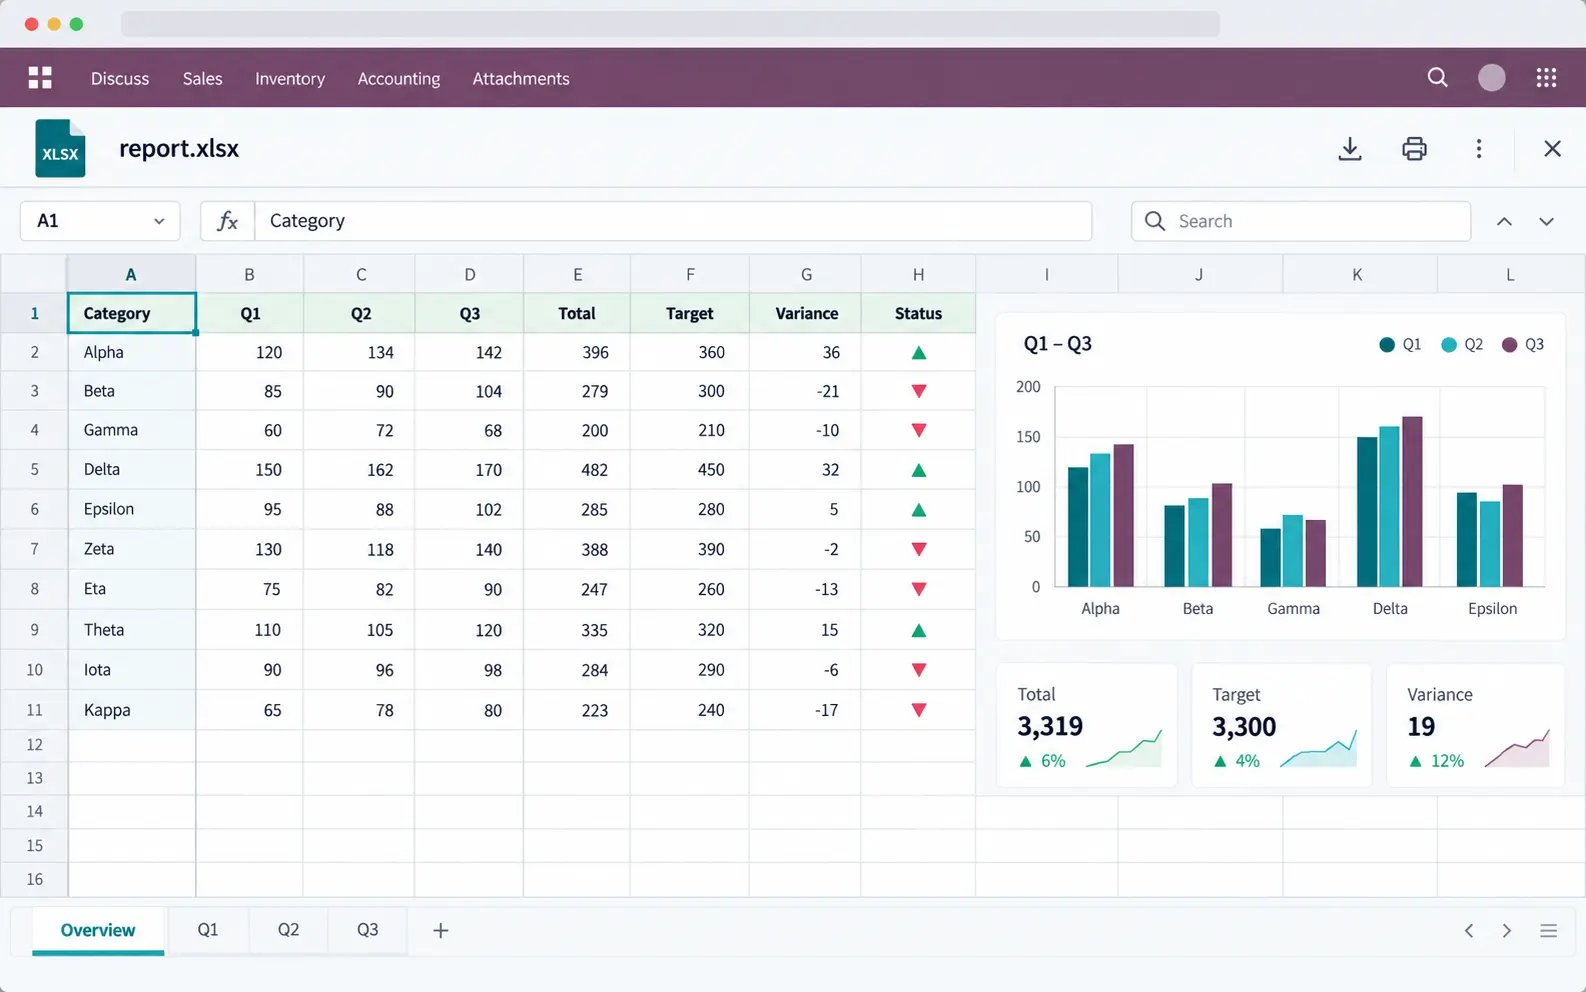
Task: Open the Accounting menu
Action: [399, 78]
